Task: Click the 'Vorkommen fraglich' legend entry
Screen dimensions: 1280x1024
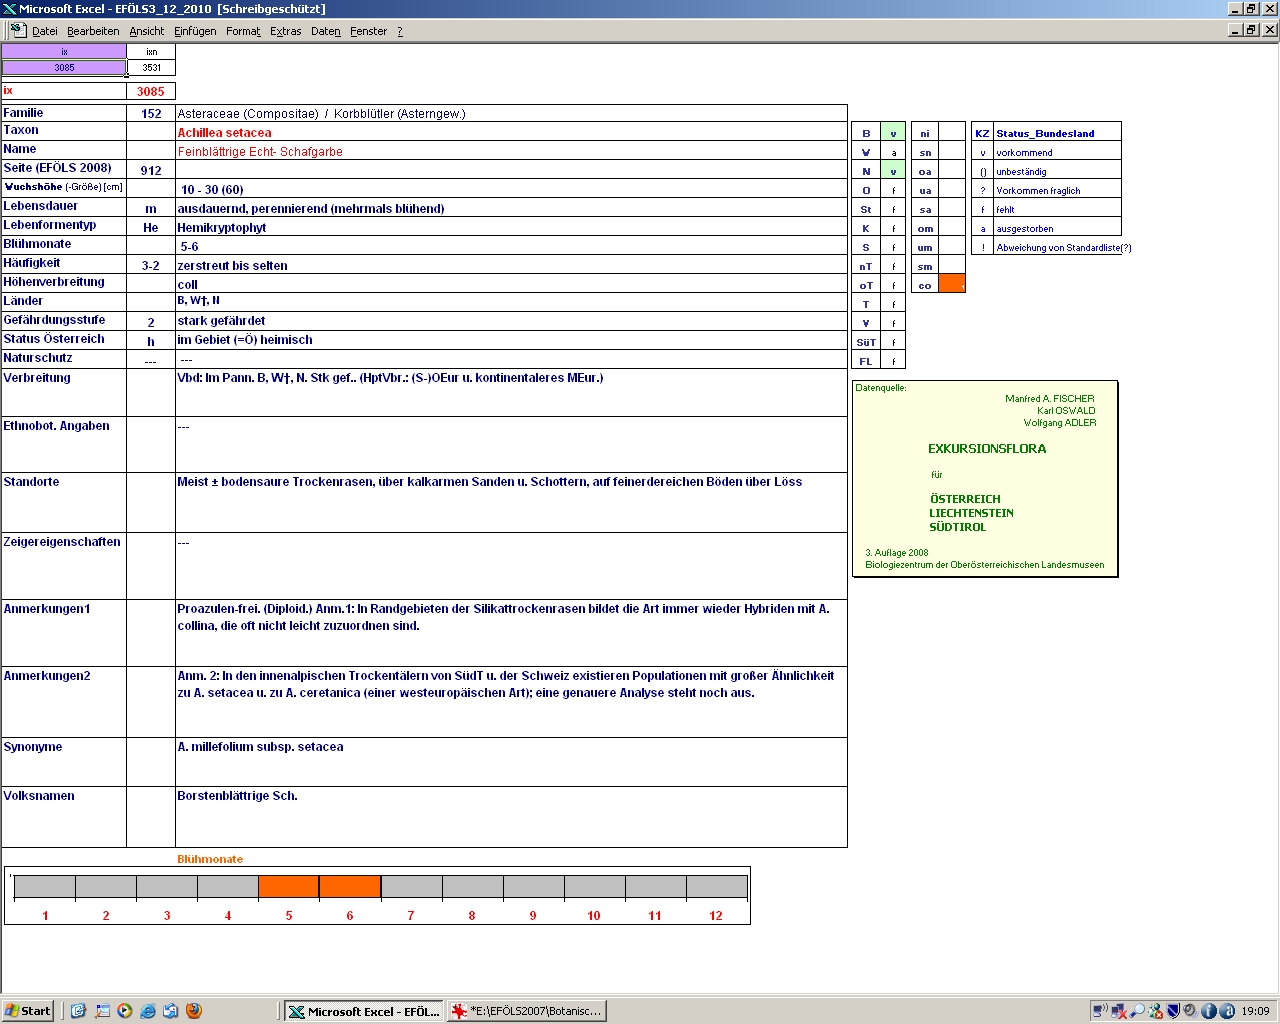Action: coord(1038,190)
